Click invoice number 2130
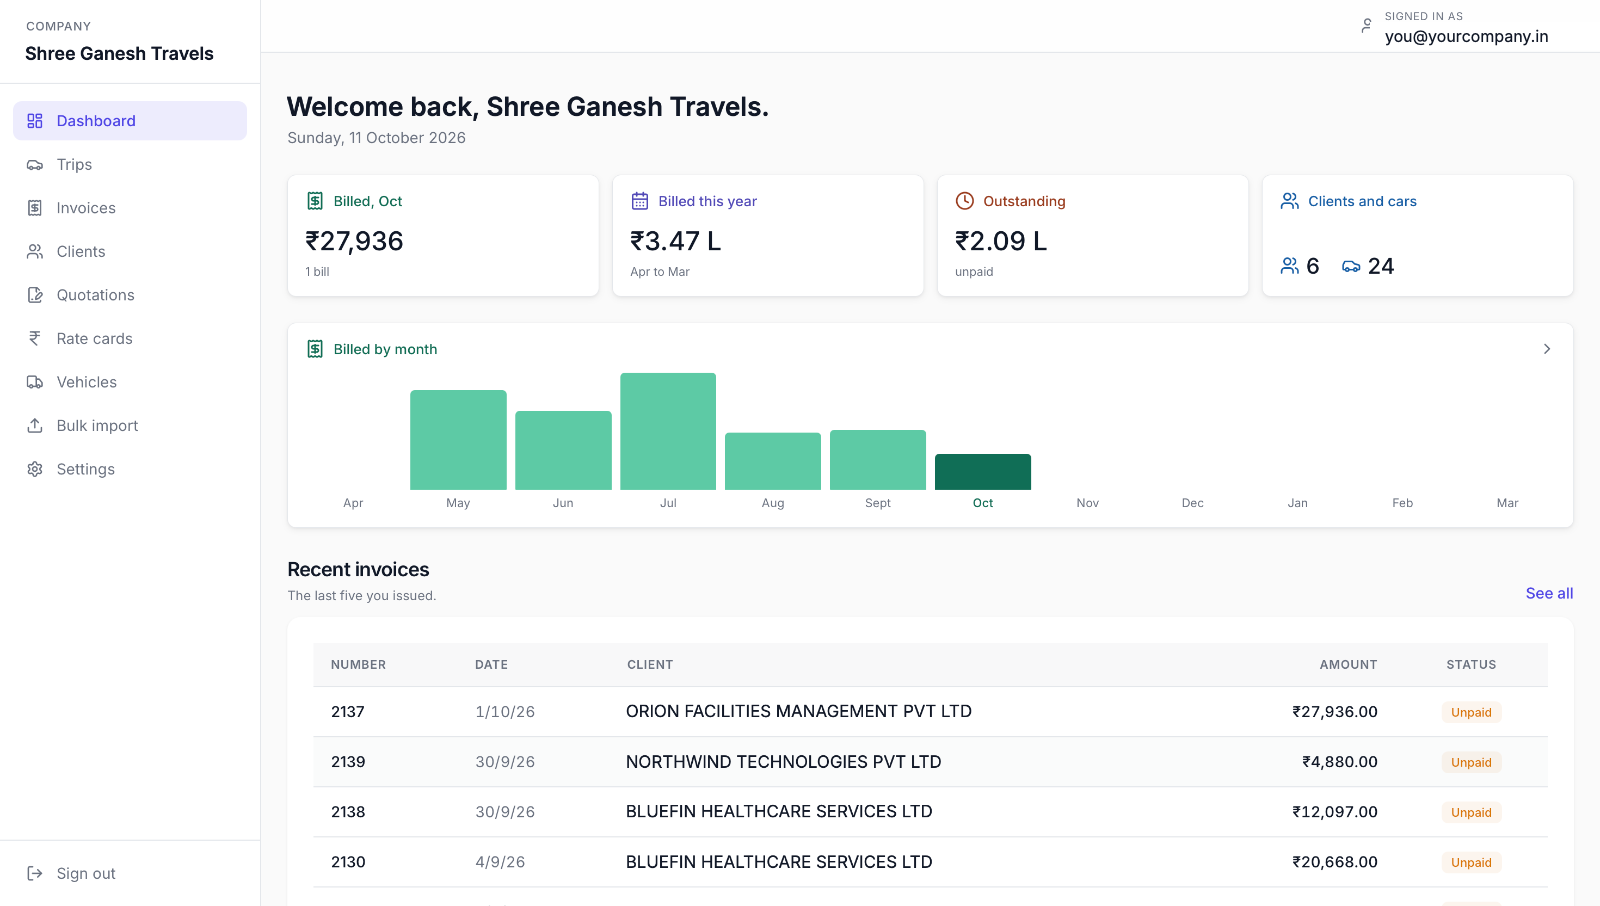This screenshot has width=1600, height=906. pyautogui.click(x=348, y=862)
